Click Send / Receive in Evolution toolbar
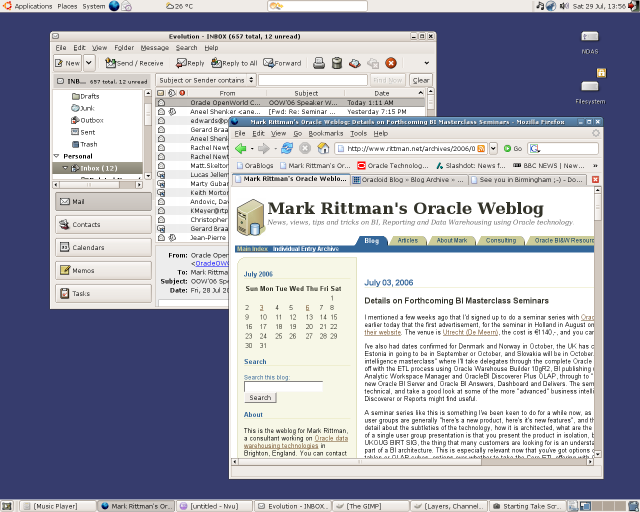This screenshot has width=640, height=512. [135, 63]
